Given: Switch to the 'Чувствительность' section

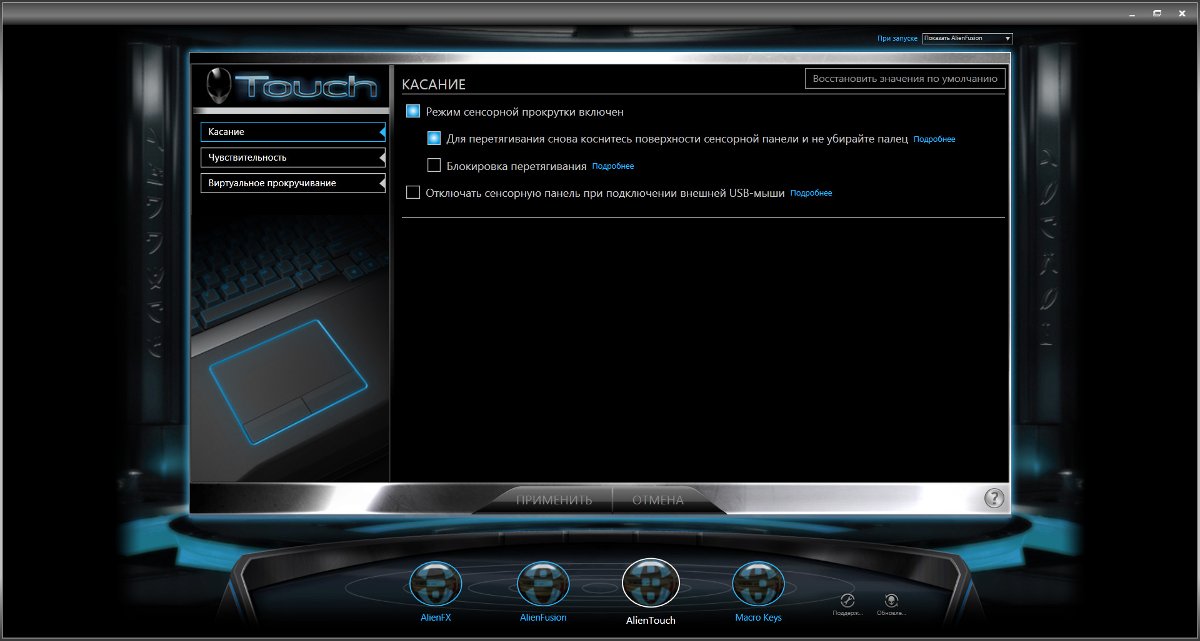Looking at the screenshot, I should tap(292, 157).
